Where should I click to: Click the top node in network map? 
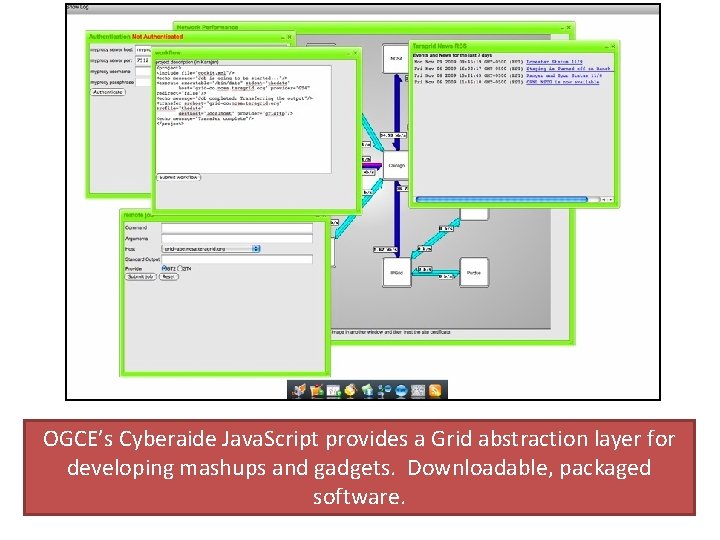(x=395, y=59)
